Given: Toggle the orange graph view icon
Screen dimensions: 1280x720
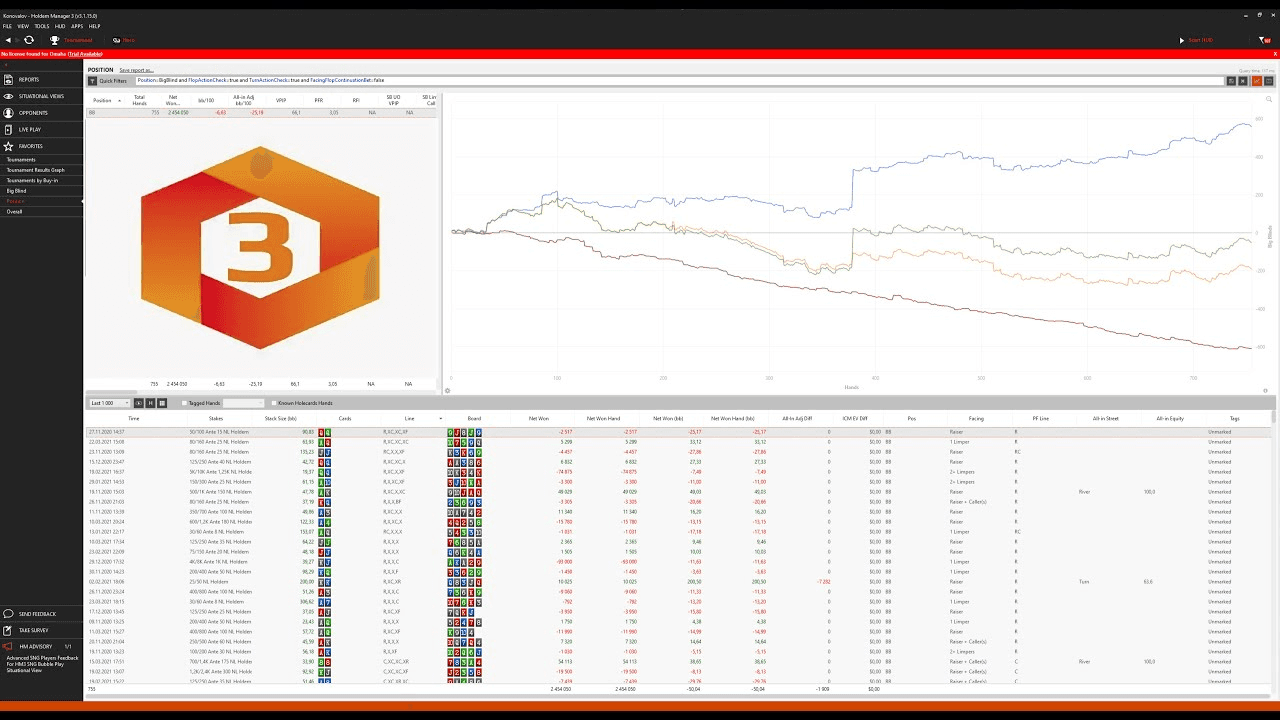Looking at the screenshot, I should tap(1257, 81).
